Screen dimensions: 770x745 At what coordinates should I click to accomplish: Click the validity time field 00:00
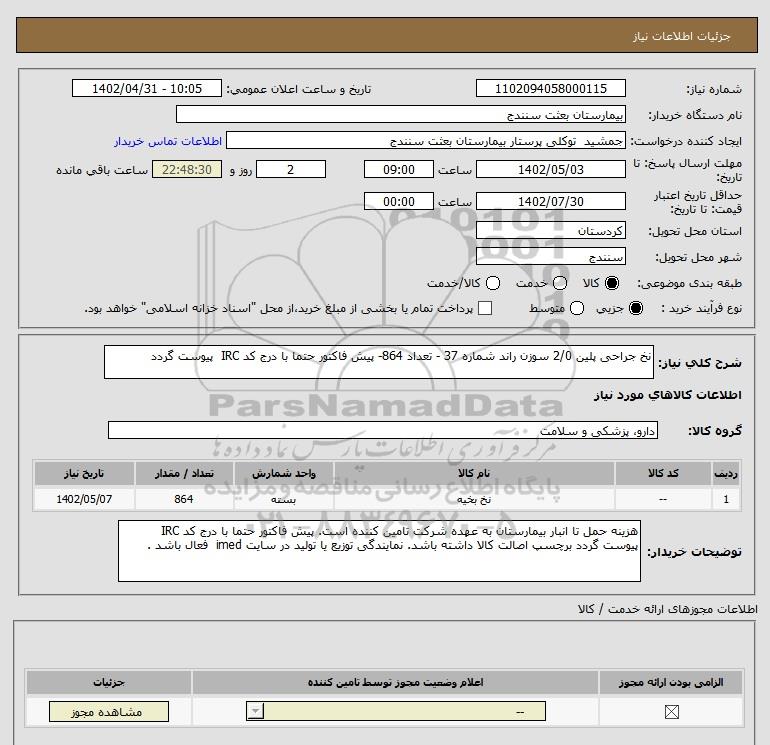coord(399,201)
